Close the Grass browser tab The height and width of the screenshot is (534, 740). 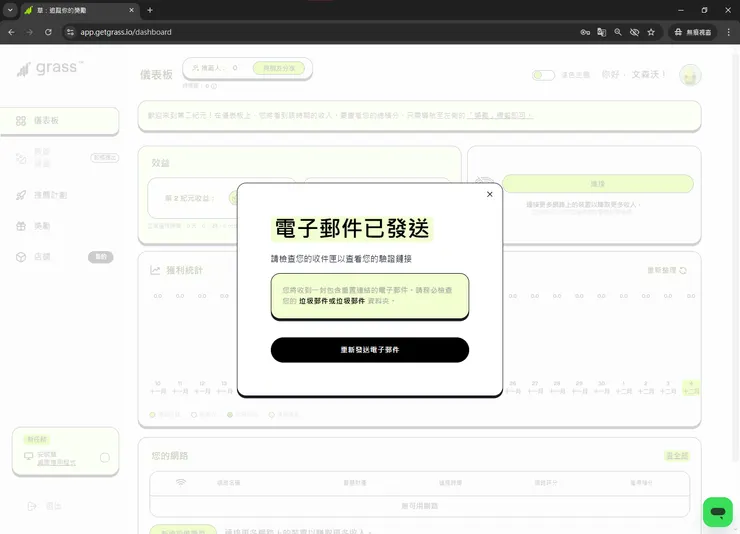(131, 10)
